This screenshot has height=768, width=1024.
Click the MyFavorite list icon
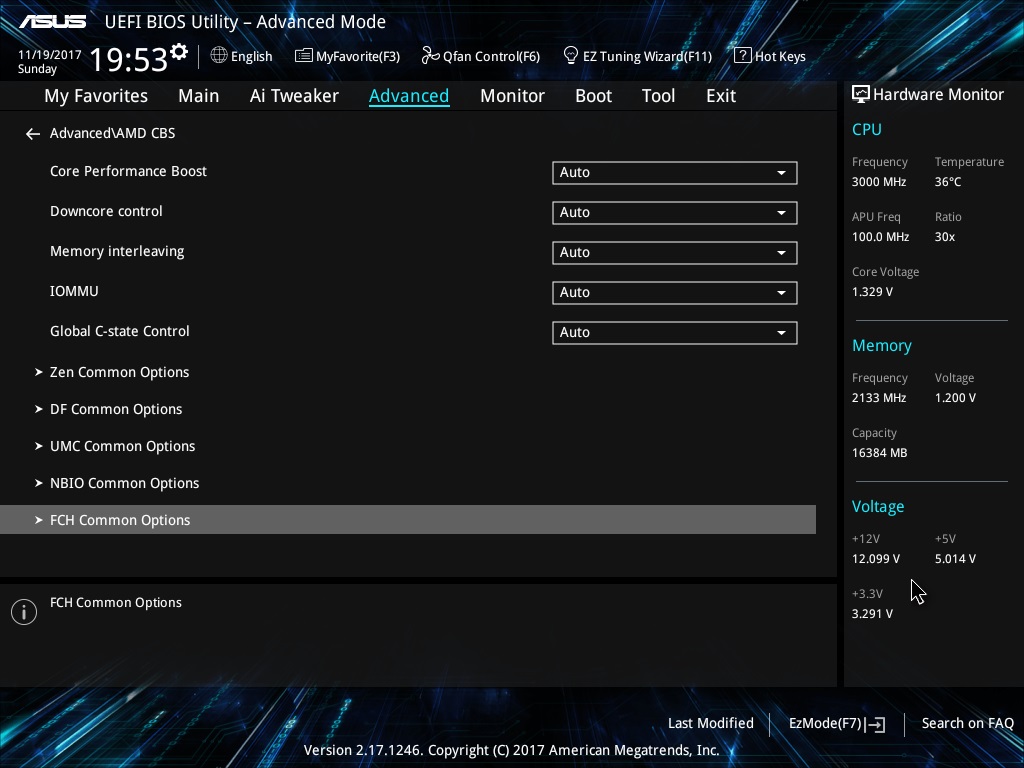point(304,56)
